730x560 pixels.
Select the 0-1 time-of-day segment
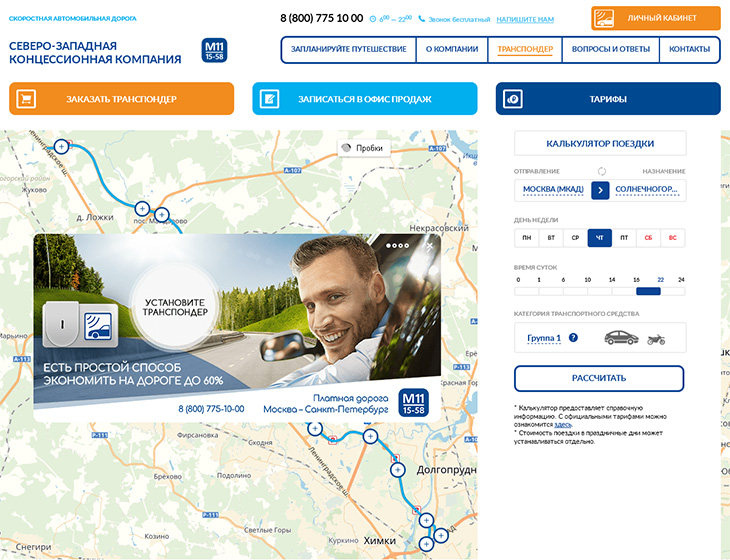(527, 291)
